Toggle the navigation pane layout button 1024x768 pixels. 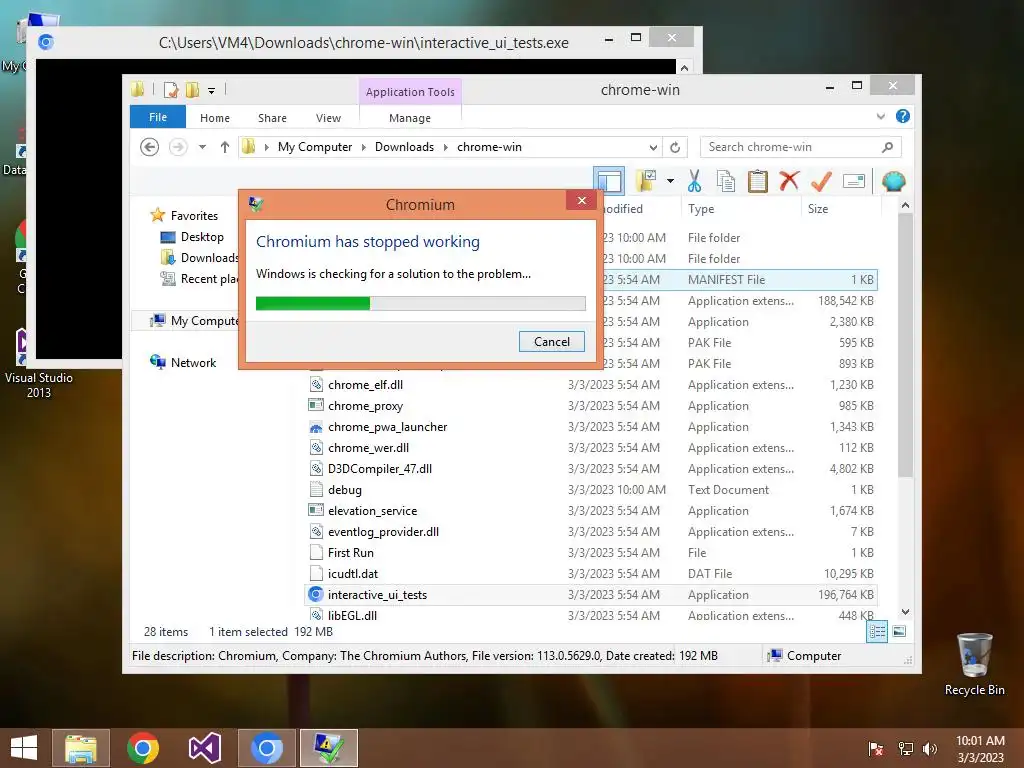point(609,181)
